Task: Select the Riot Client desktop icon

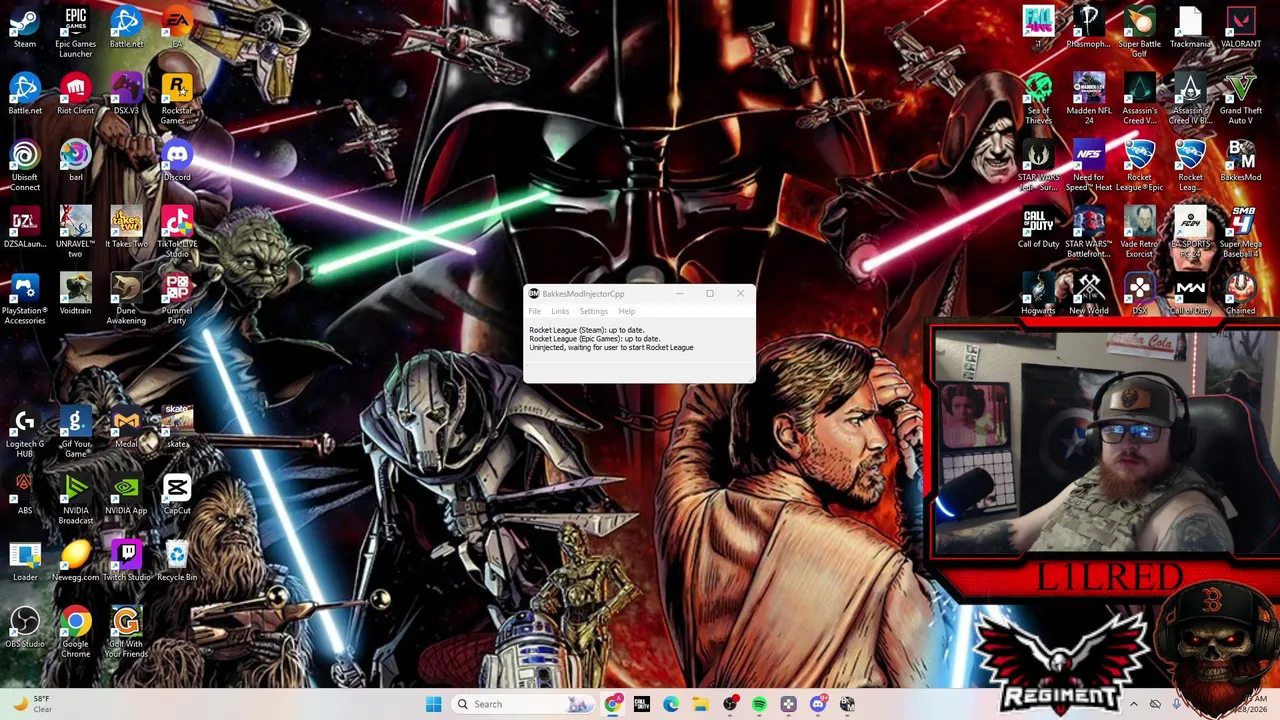Action: coord(75,94)
